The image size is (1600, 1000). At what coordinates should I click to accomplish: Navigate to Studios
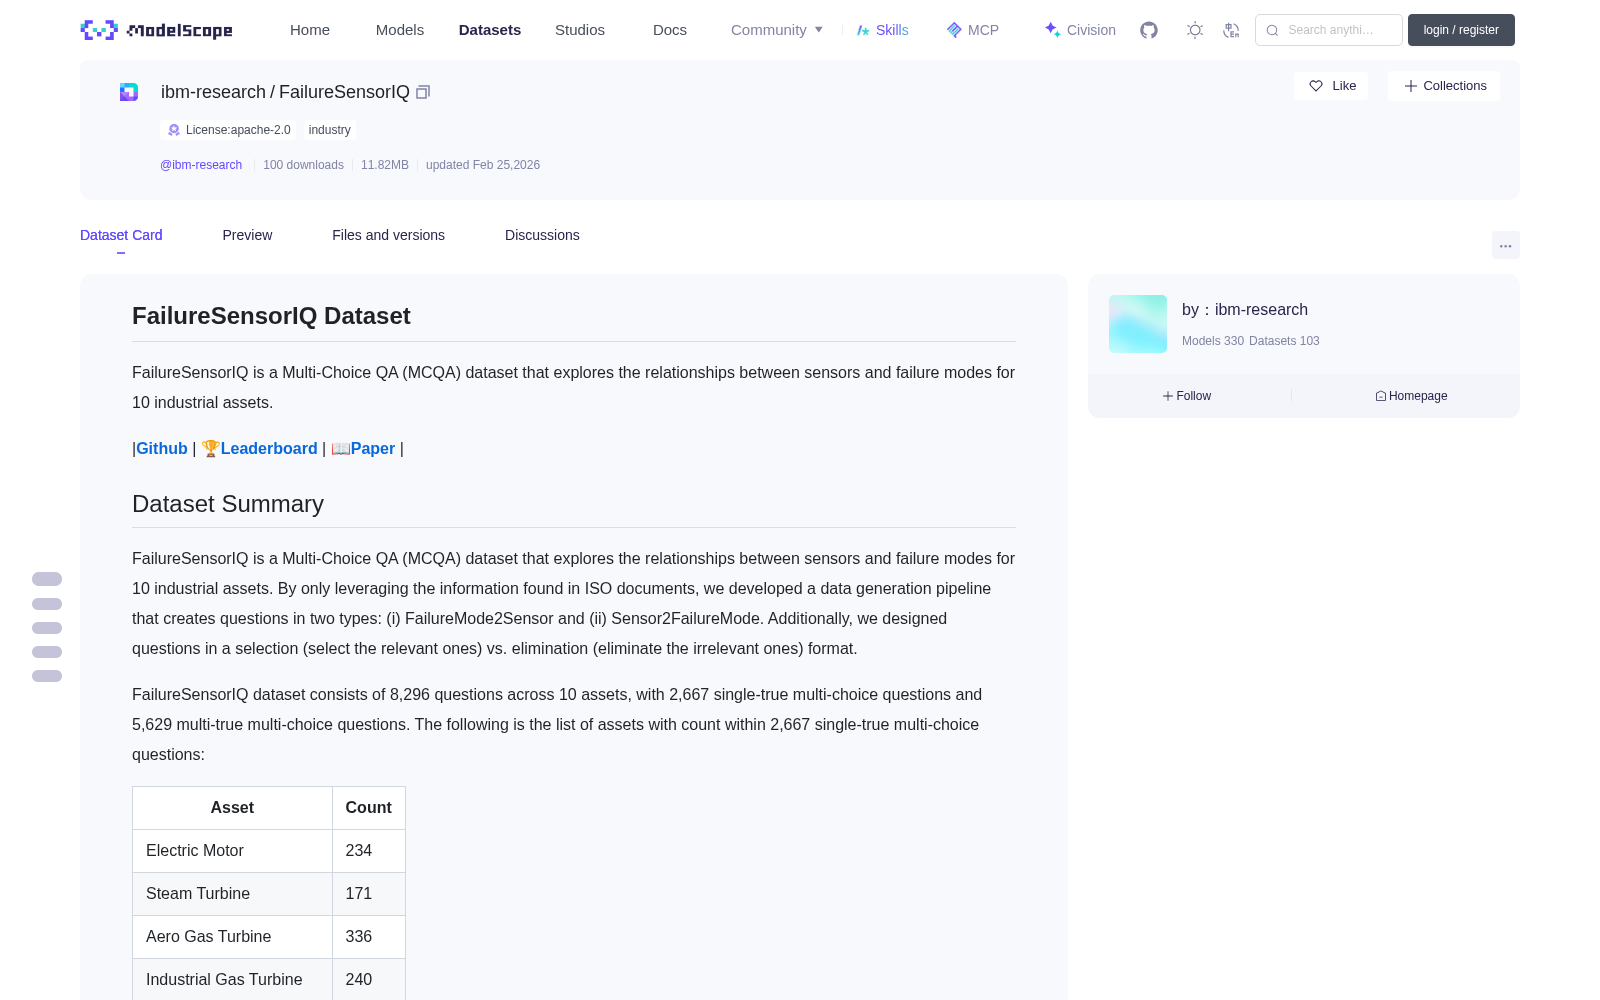pyautogui.click(x=580, y=30)
